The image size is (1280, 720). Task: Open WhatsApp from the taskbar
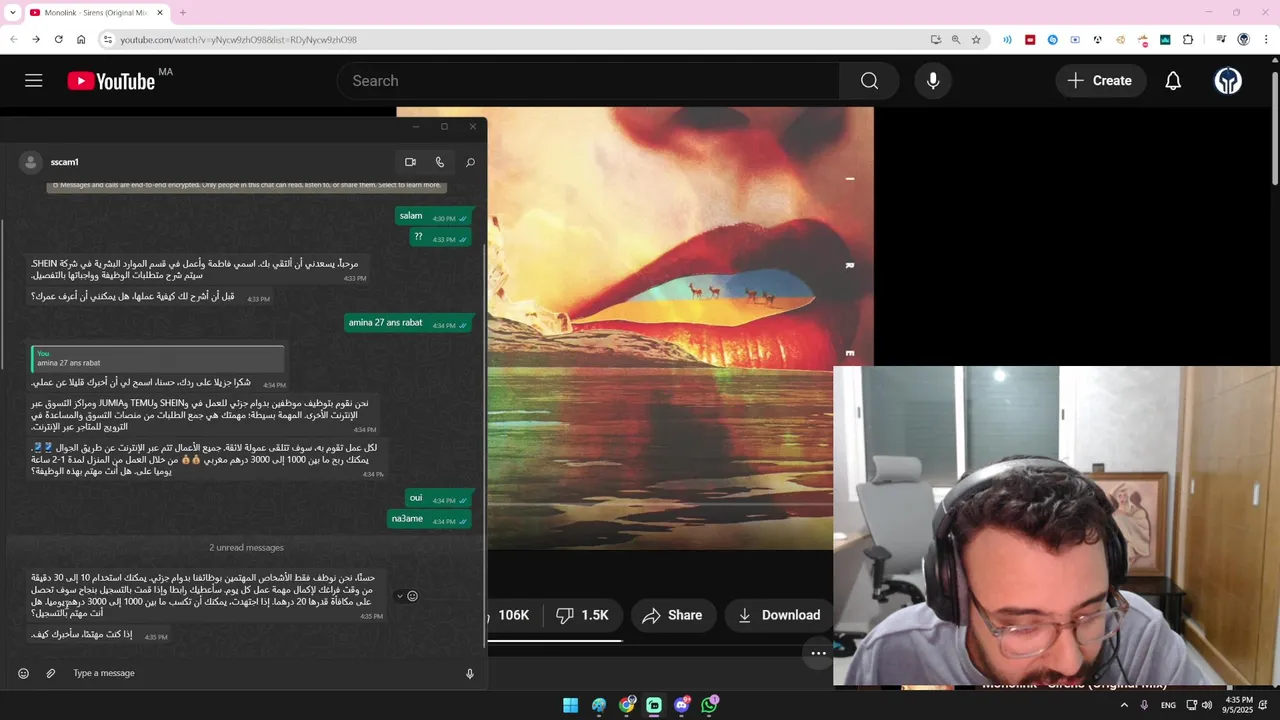709,705
